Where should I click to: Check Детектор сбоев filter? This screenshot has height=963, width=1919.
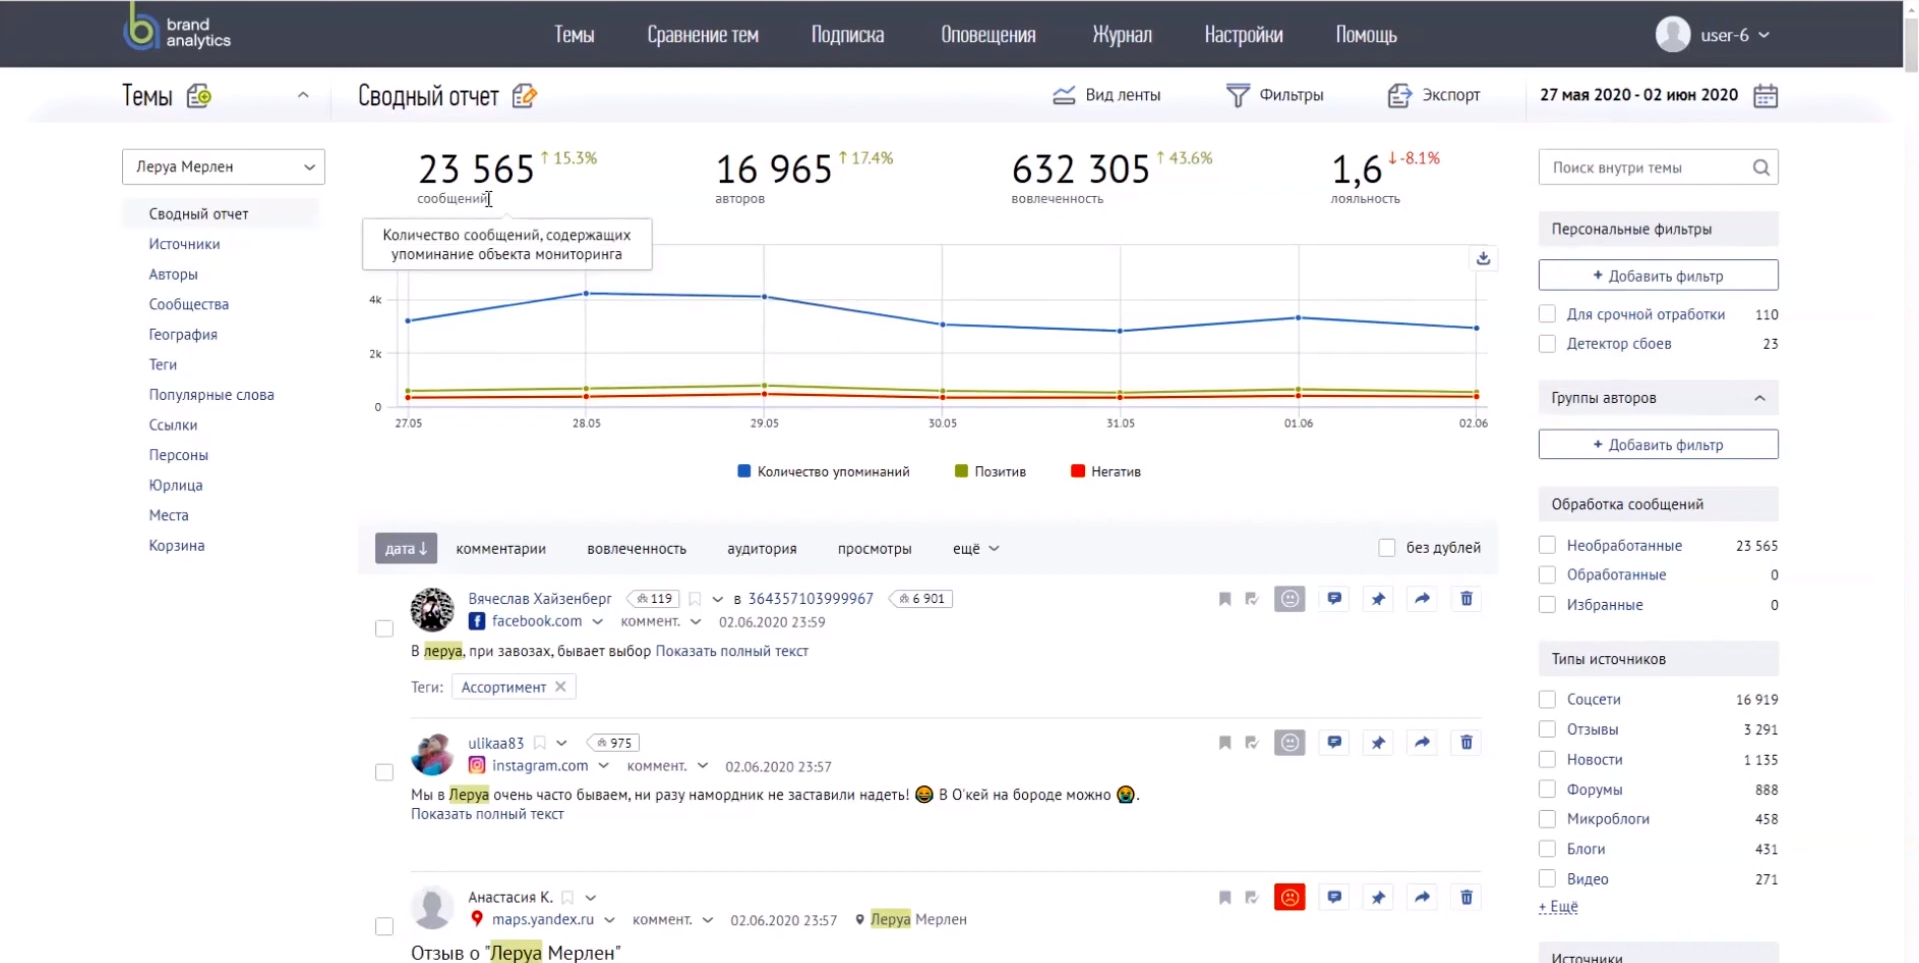[1547, 344]
